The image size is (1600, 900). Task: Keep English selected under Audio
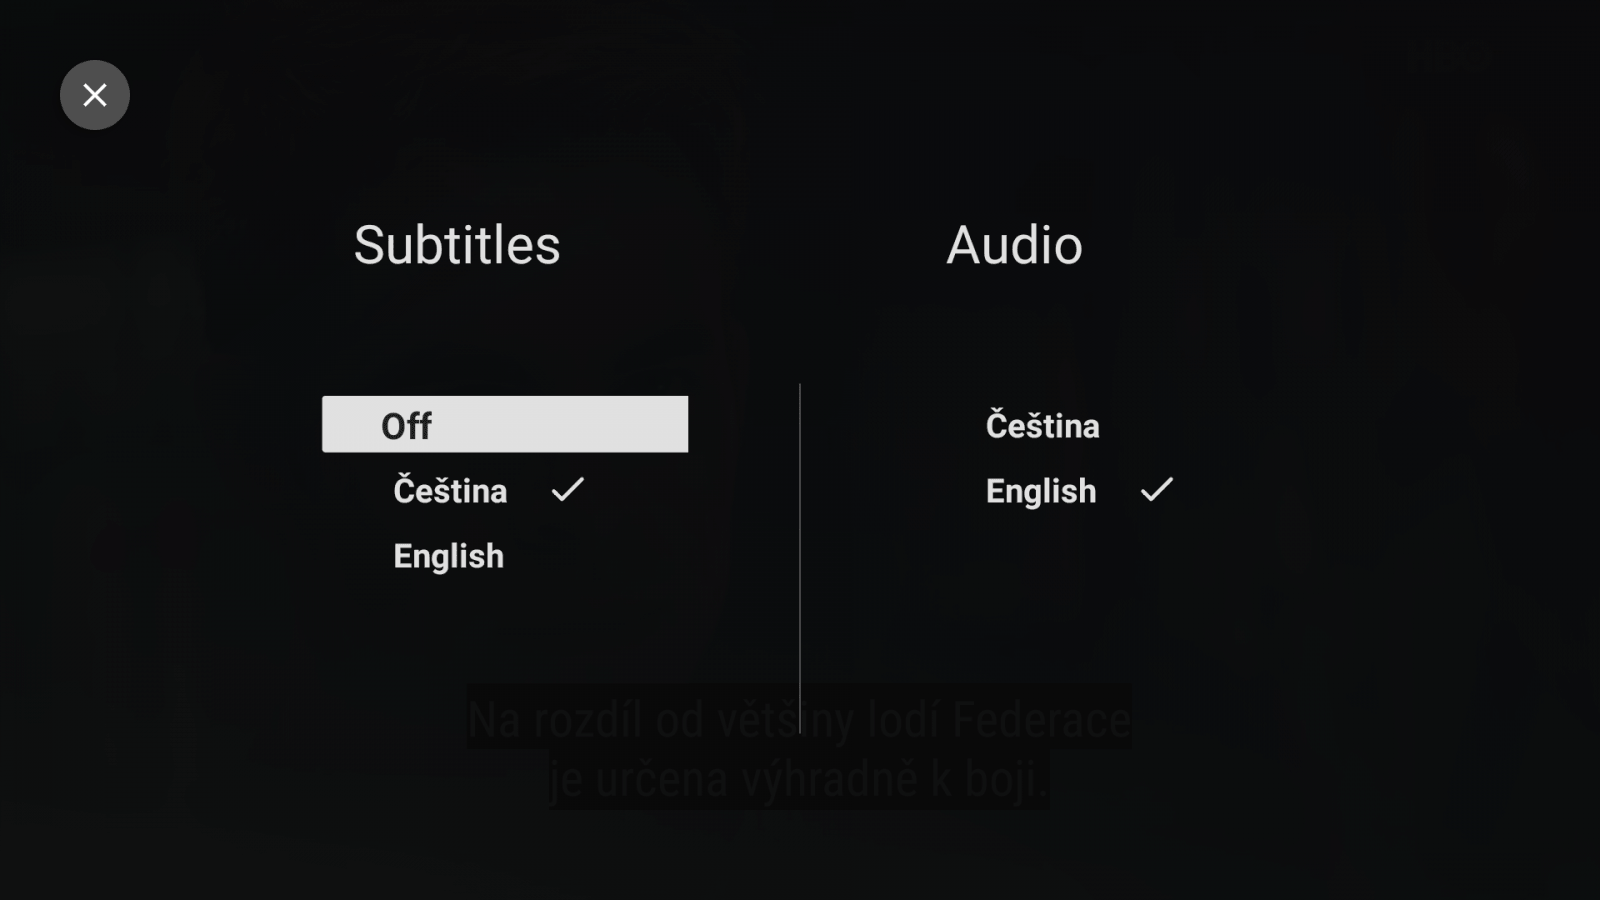tap(1040, 490)
